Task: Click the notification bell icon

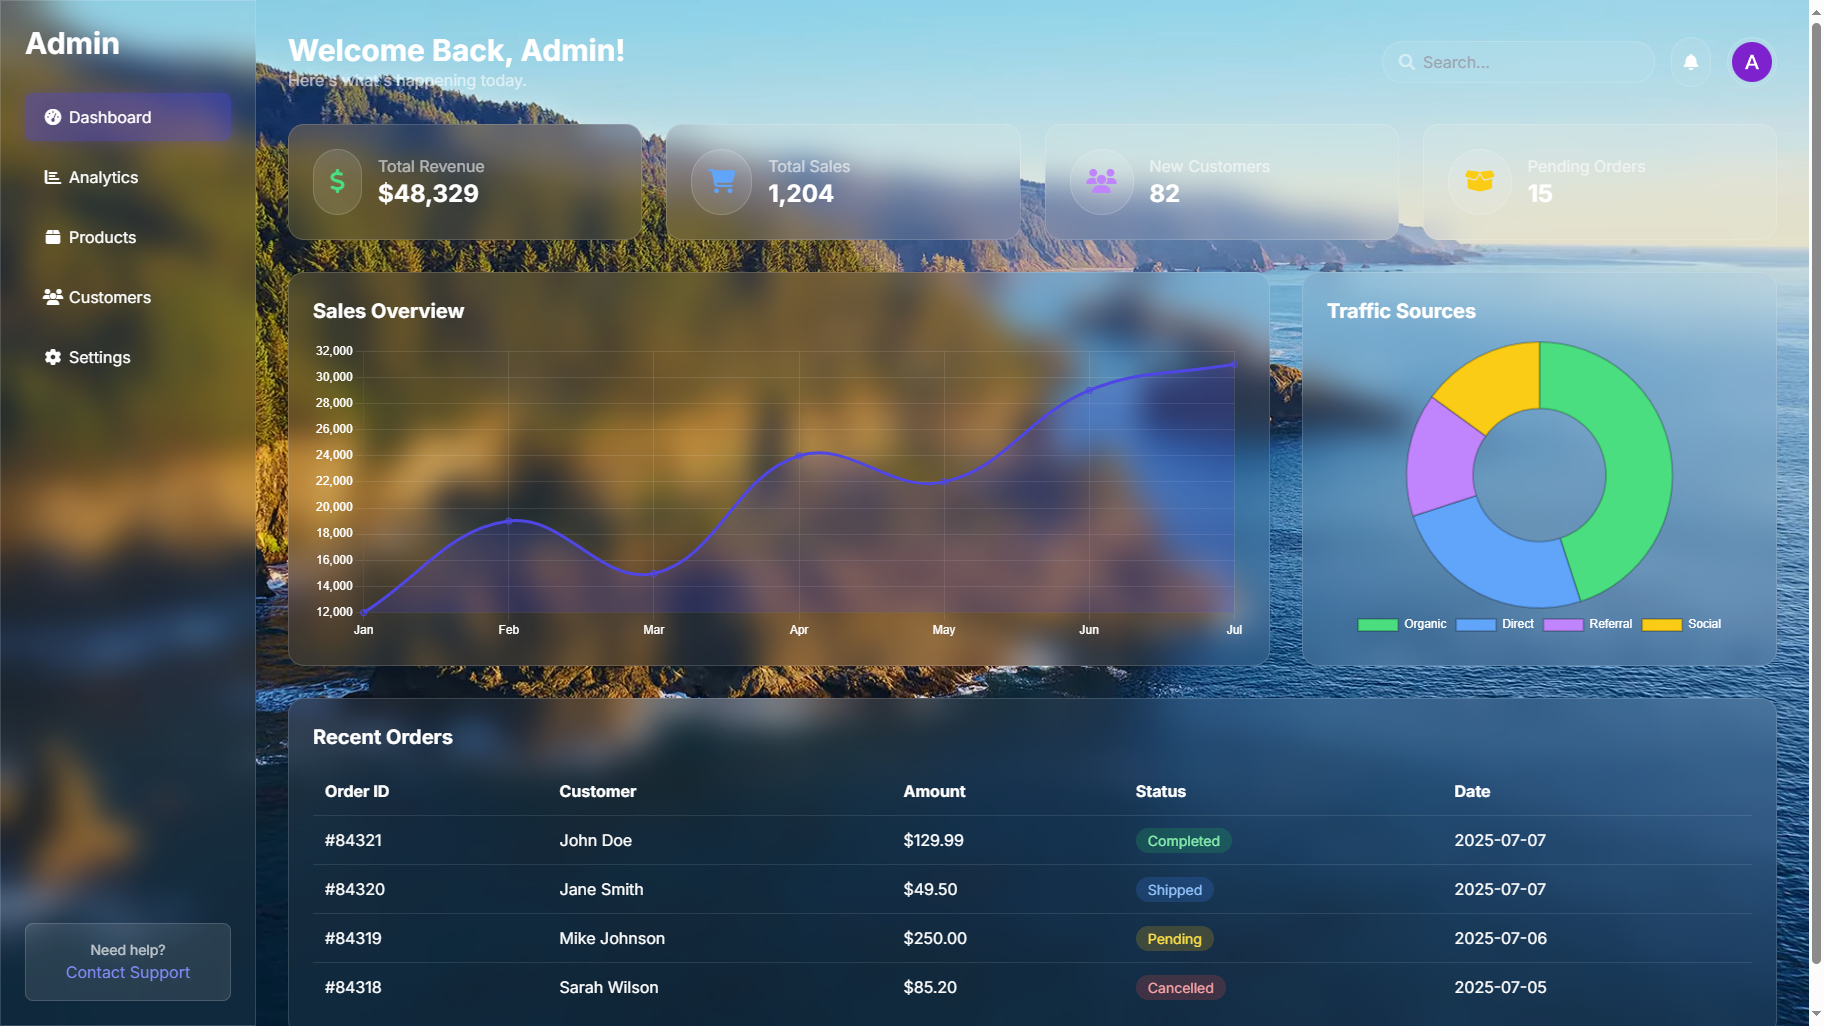Action: (x=1690, y=62)
